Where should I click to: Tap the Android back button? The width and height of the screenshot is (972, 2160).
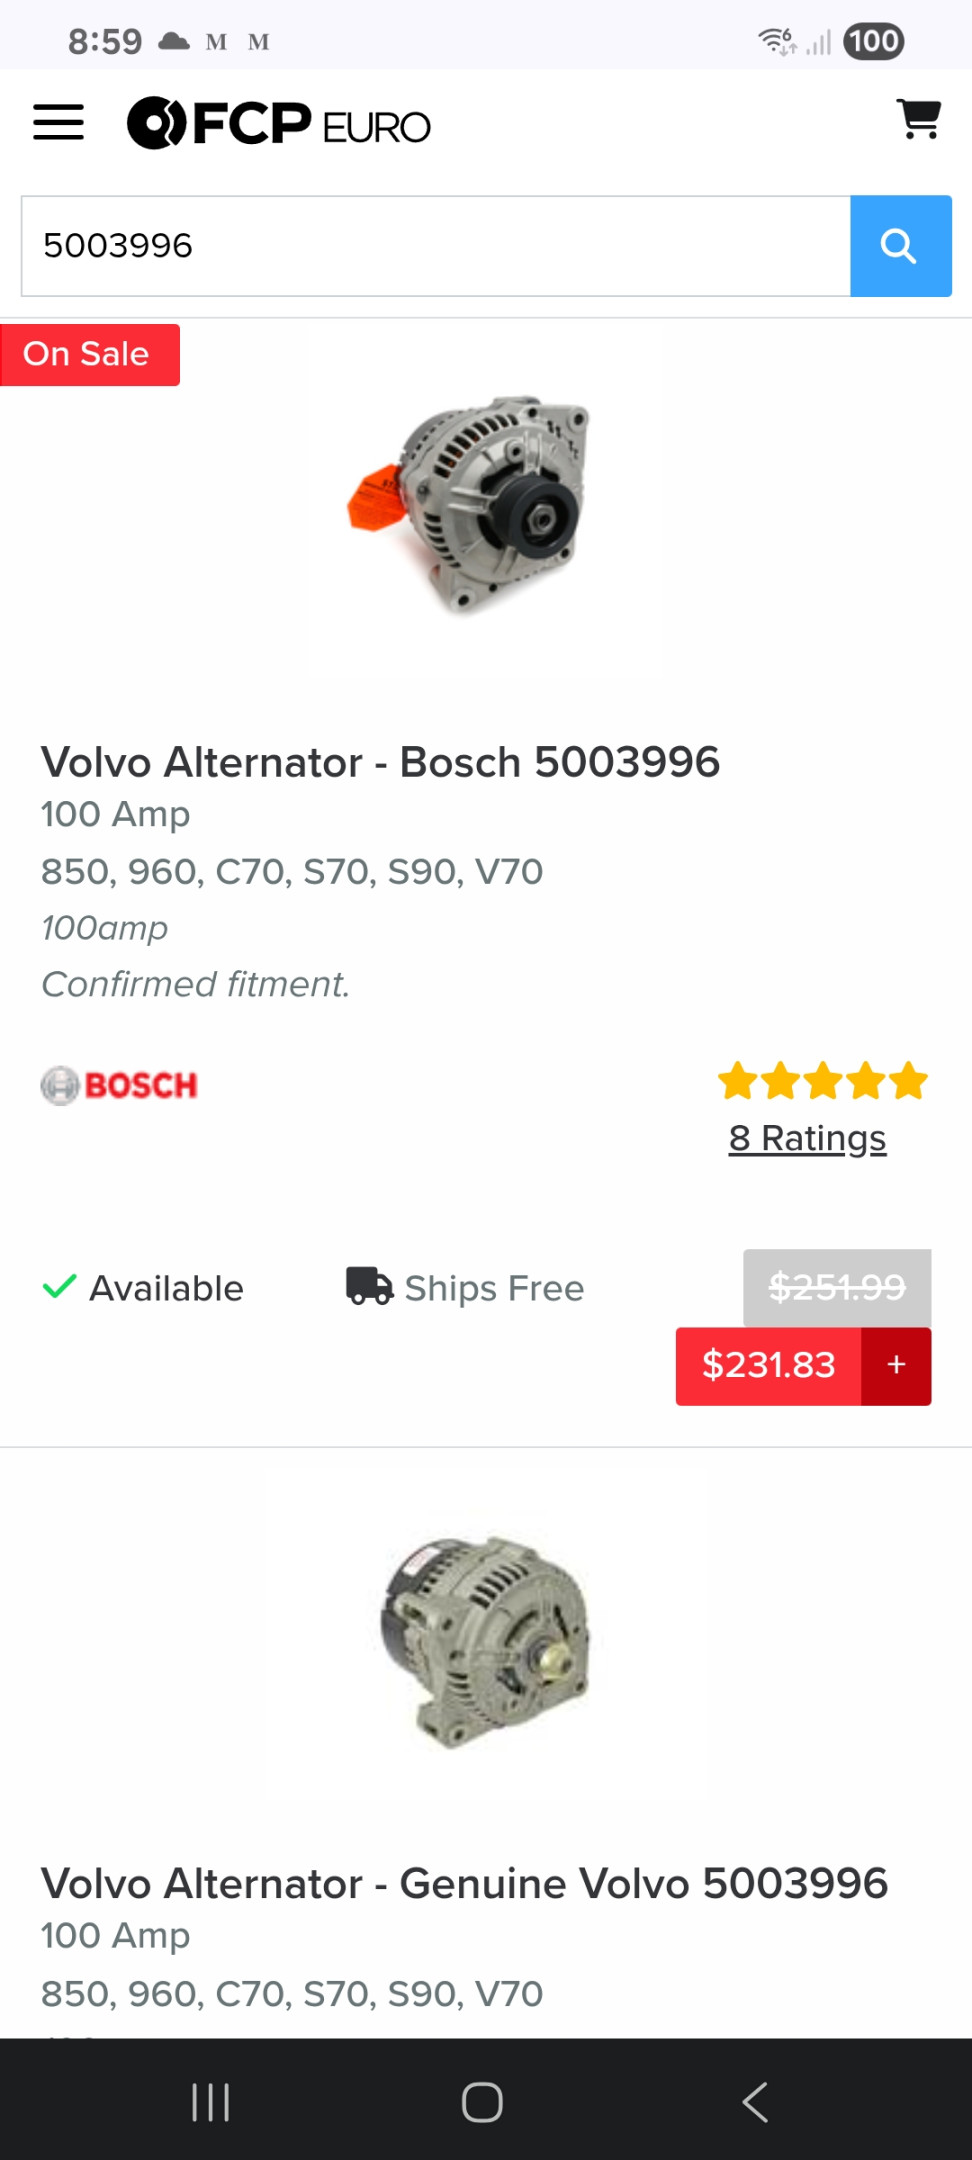click(x=755, y=2102)
